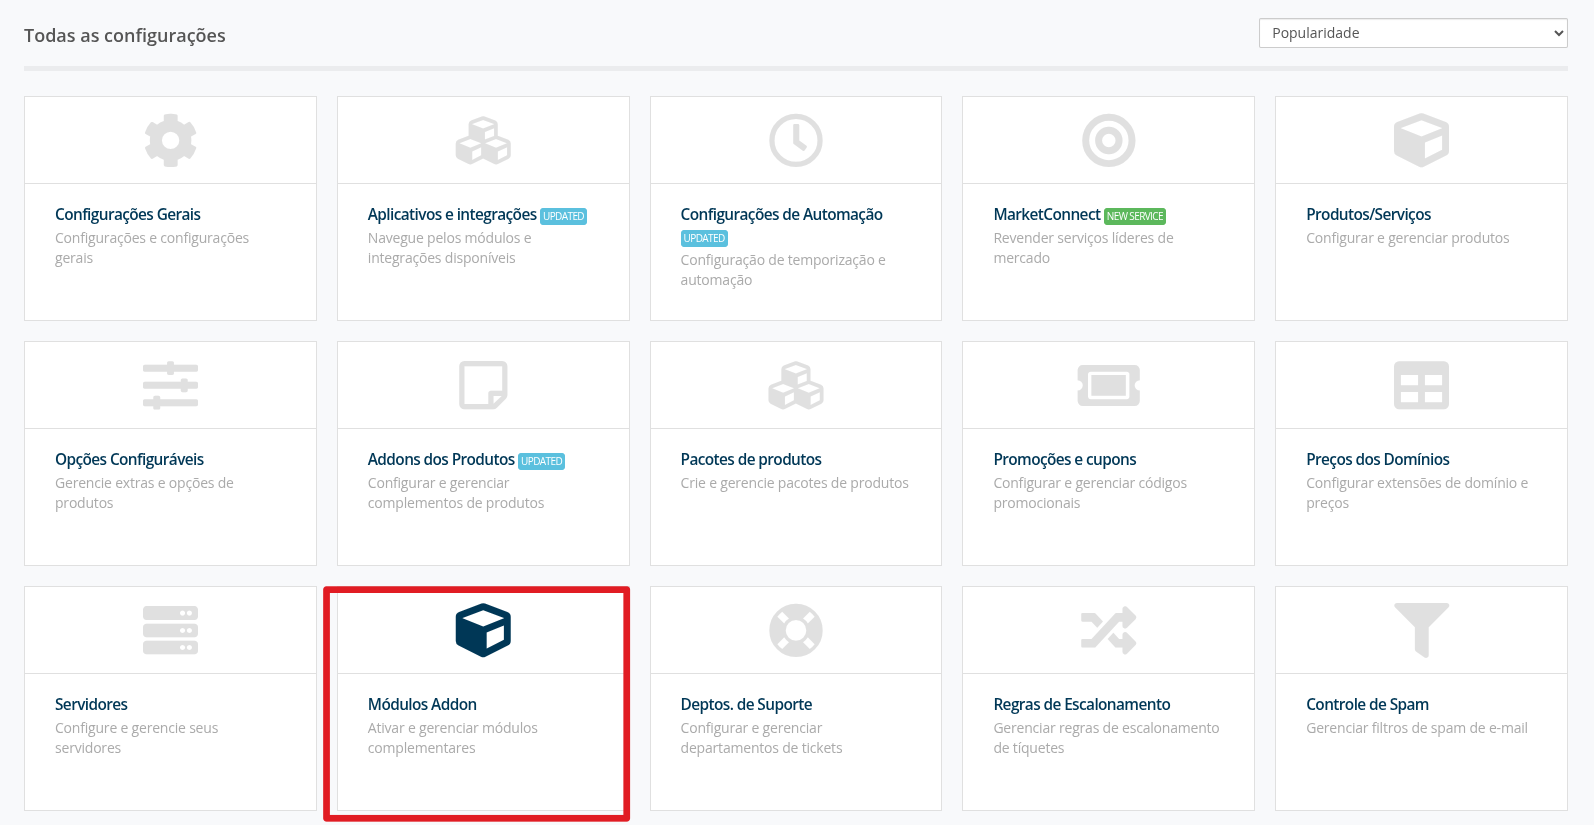Click the UPDATED badge beside Addons dos Produtos
The image size is (1594, 825).
pos(541,461)
